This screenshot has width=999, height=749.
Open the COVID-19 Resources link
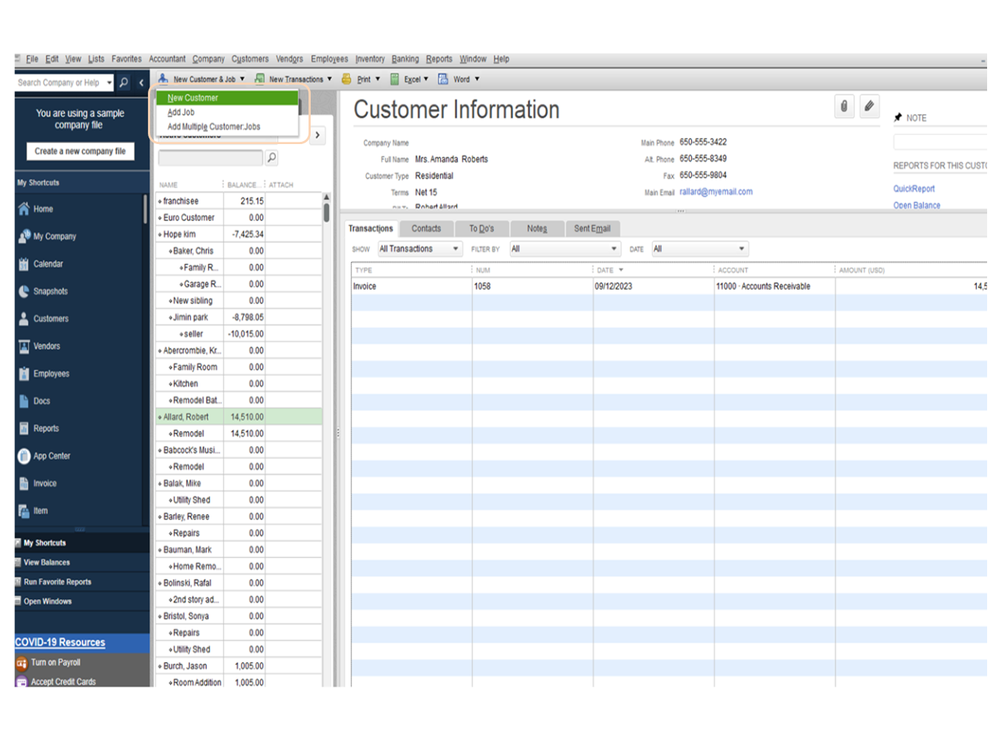click(60, 642)
